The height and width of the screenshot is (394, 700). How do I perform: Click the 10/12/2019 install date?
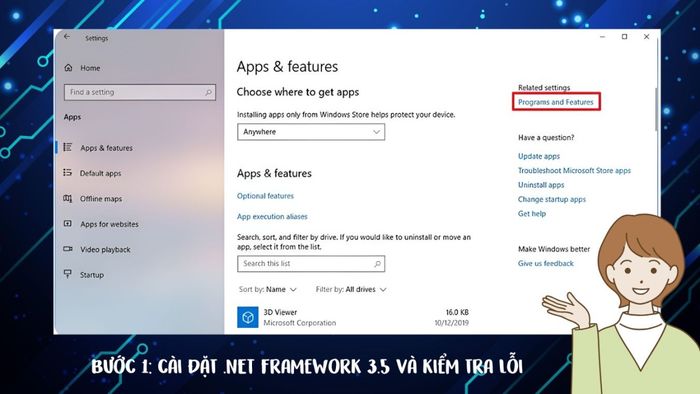pos(452,323)
